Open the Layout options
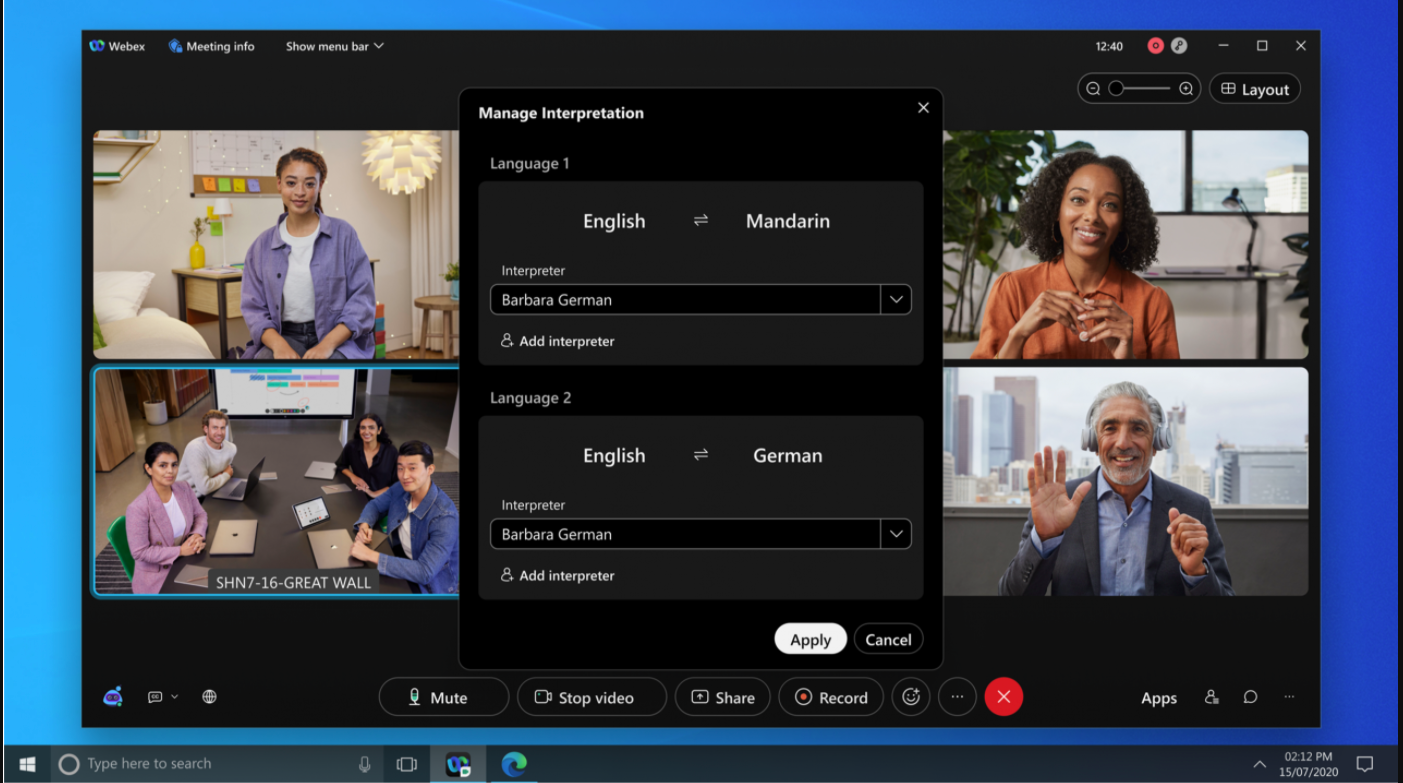Image resolution: width=1403 pixels, height=783 pixels. (x=1255, y=89)
